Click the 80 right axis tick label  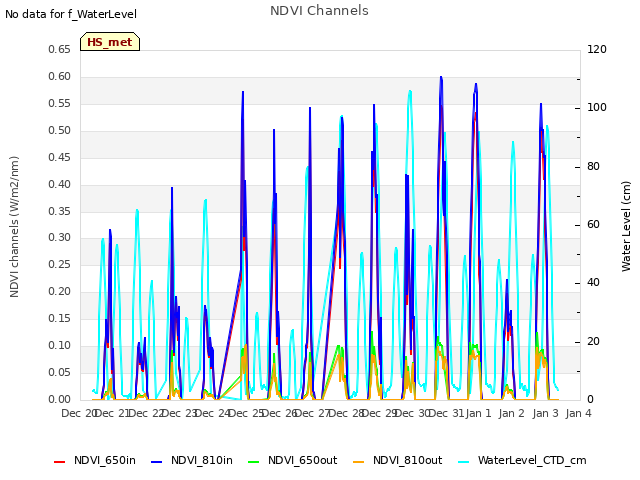point(593,167)
